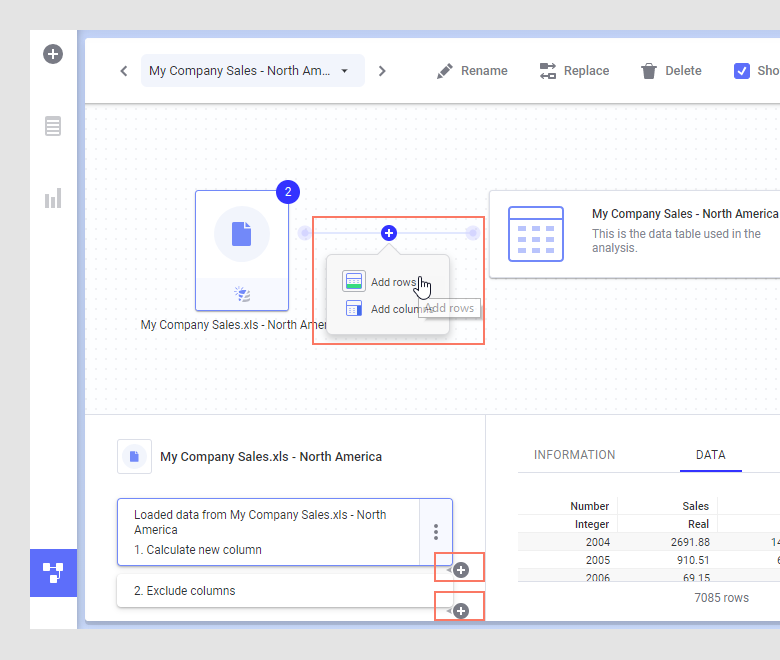
Task: Click the blue plus node on connector line
Action: point(389,233)
